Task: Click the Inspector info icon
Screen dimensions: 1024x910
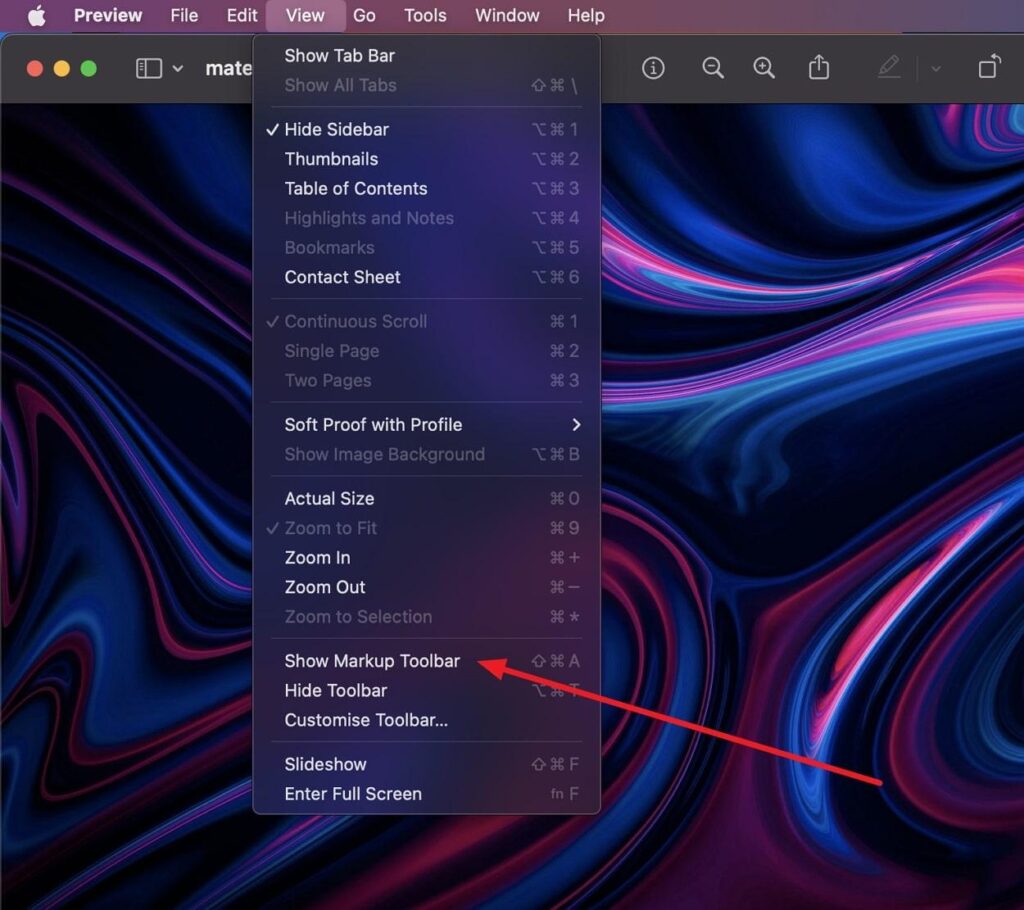Action: (653, 68)
